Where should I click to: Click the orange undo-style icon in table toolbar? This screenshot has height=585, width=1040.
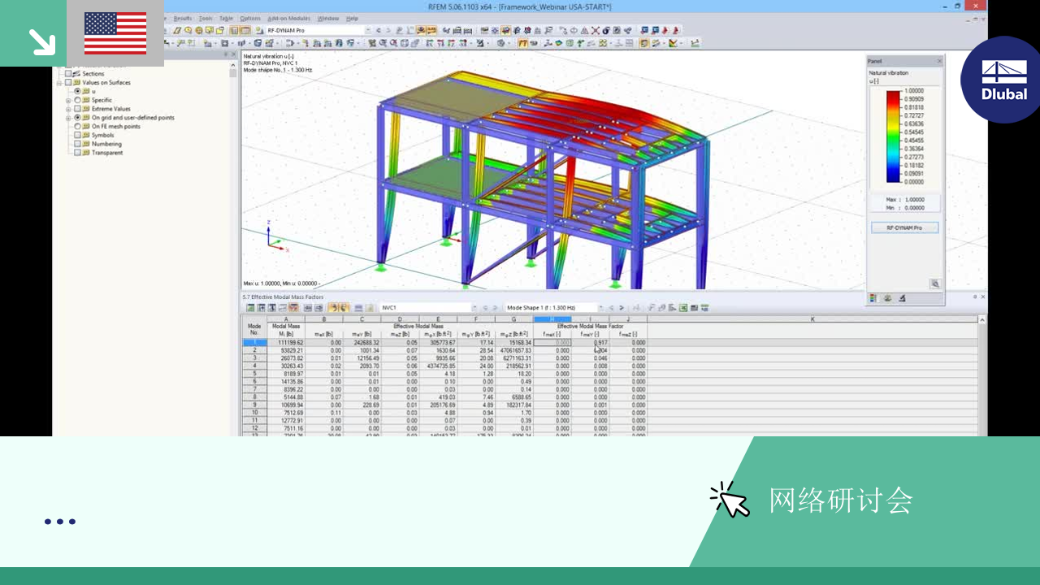pos(334,308)
